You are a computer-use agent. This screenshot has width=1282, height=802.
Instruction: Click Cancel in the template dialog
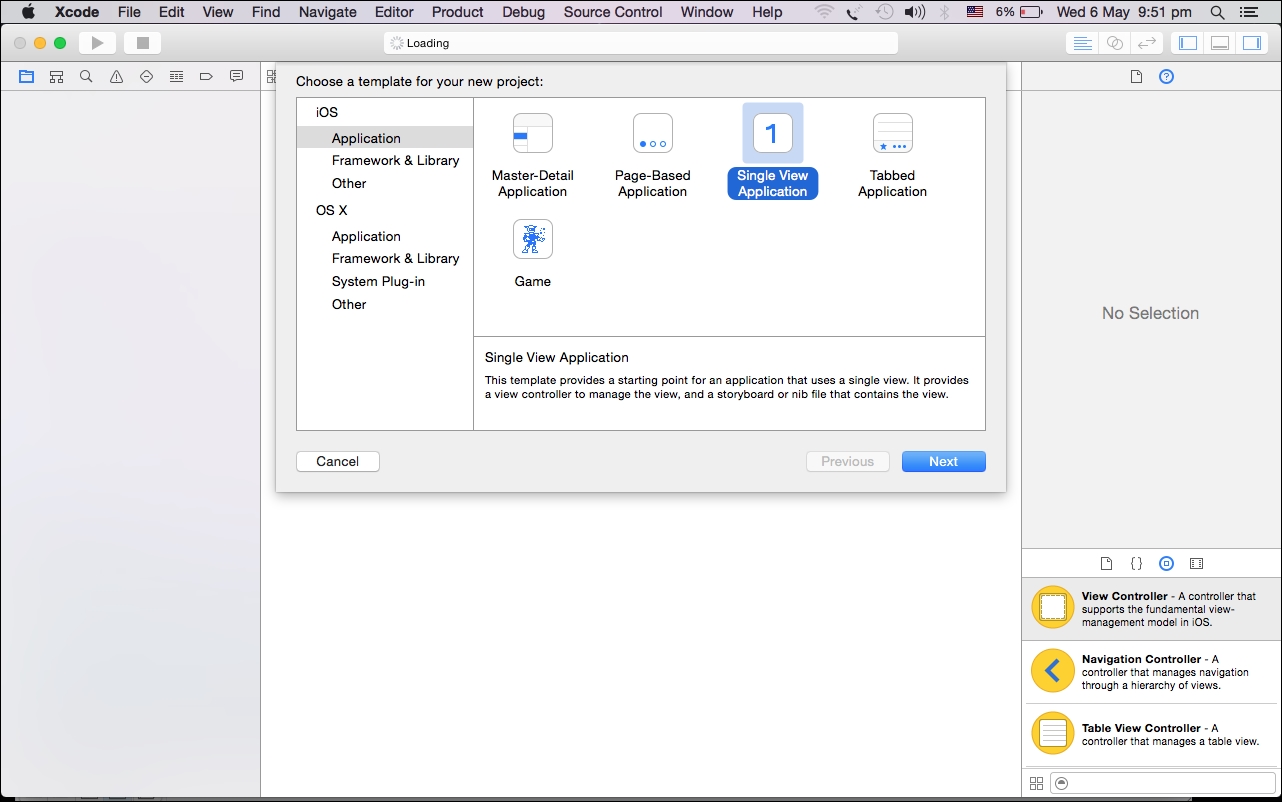tap(338, 461)
